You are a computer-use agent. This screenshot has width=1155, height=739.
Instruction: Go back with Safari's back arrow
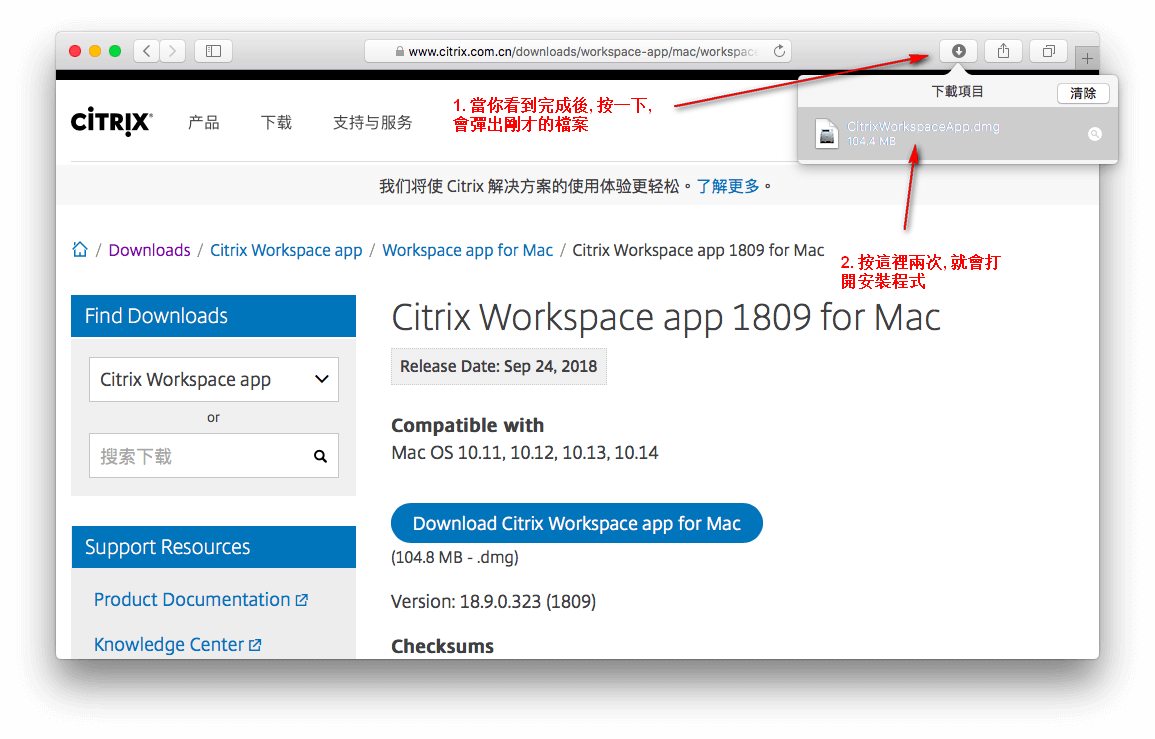coord(147,51)
